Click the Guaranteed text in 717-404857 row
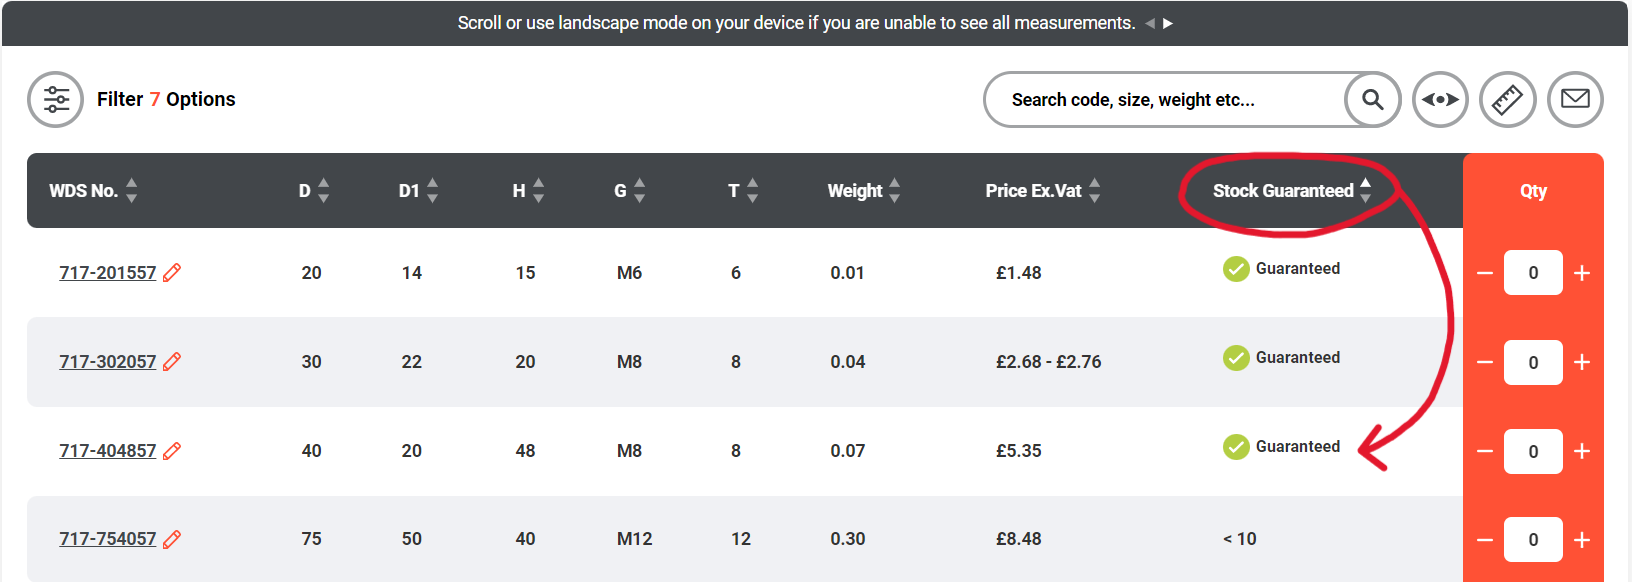The image size is (1632, 582). point(1298,446)
